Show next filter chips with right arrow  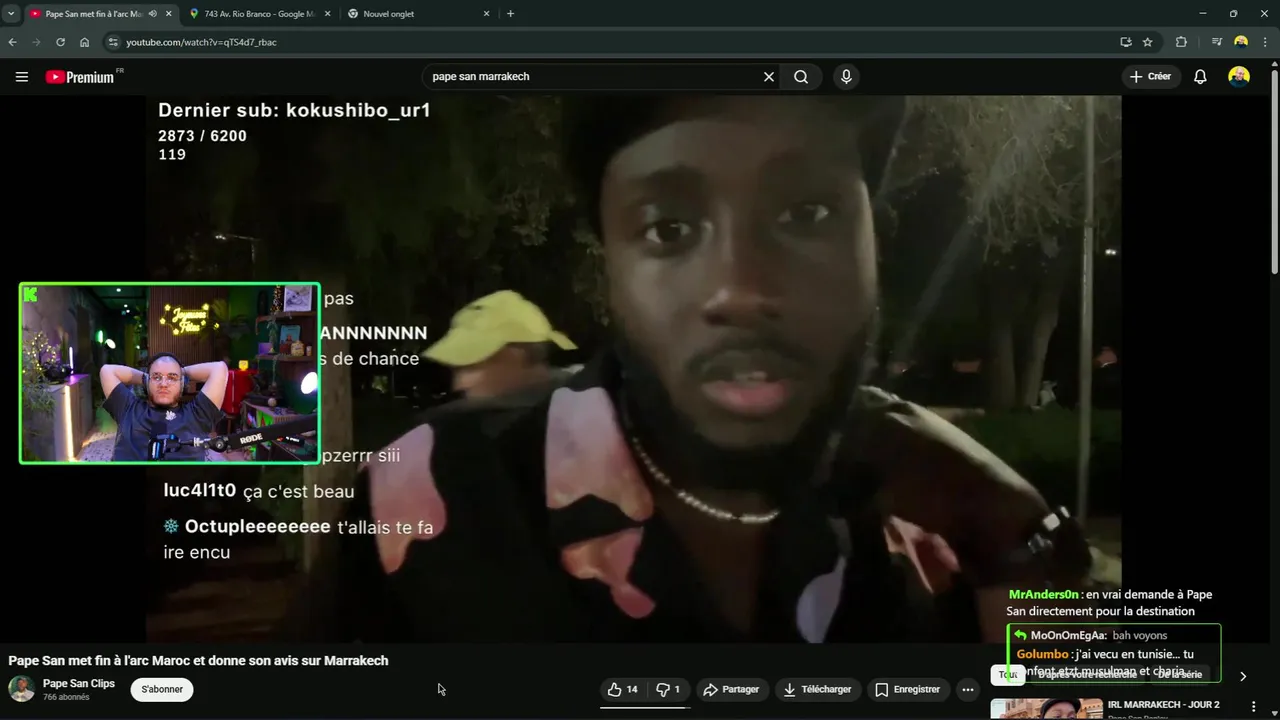point(1243,676)
